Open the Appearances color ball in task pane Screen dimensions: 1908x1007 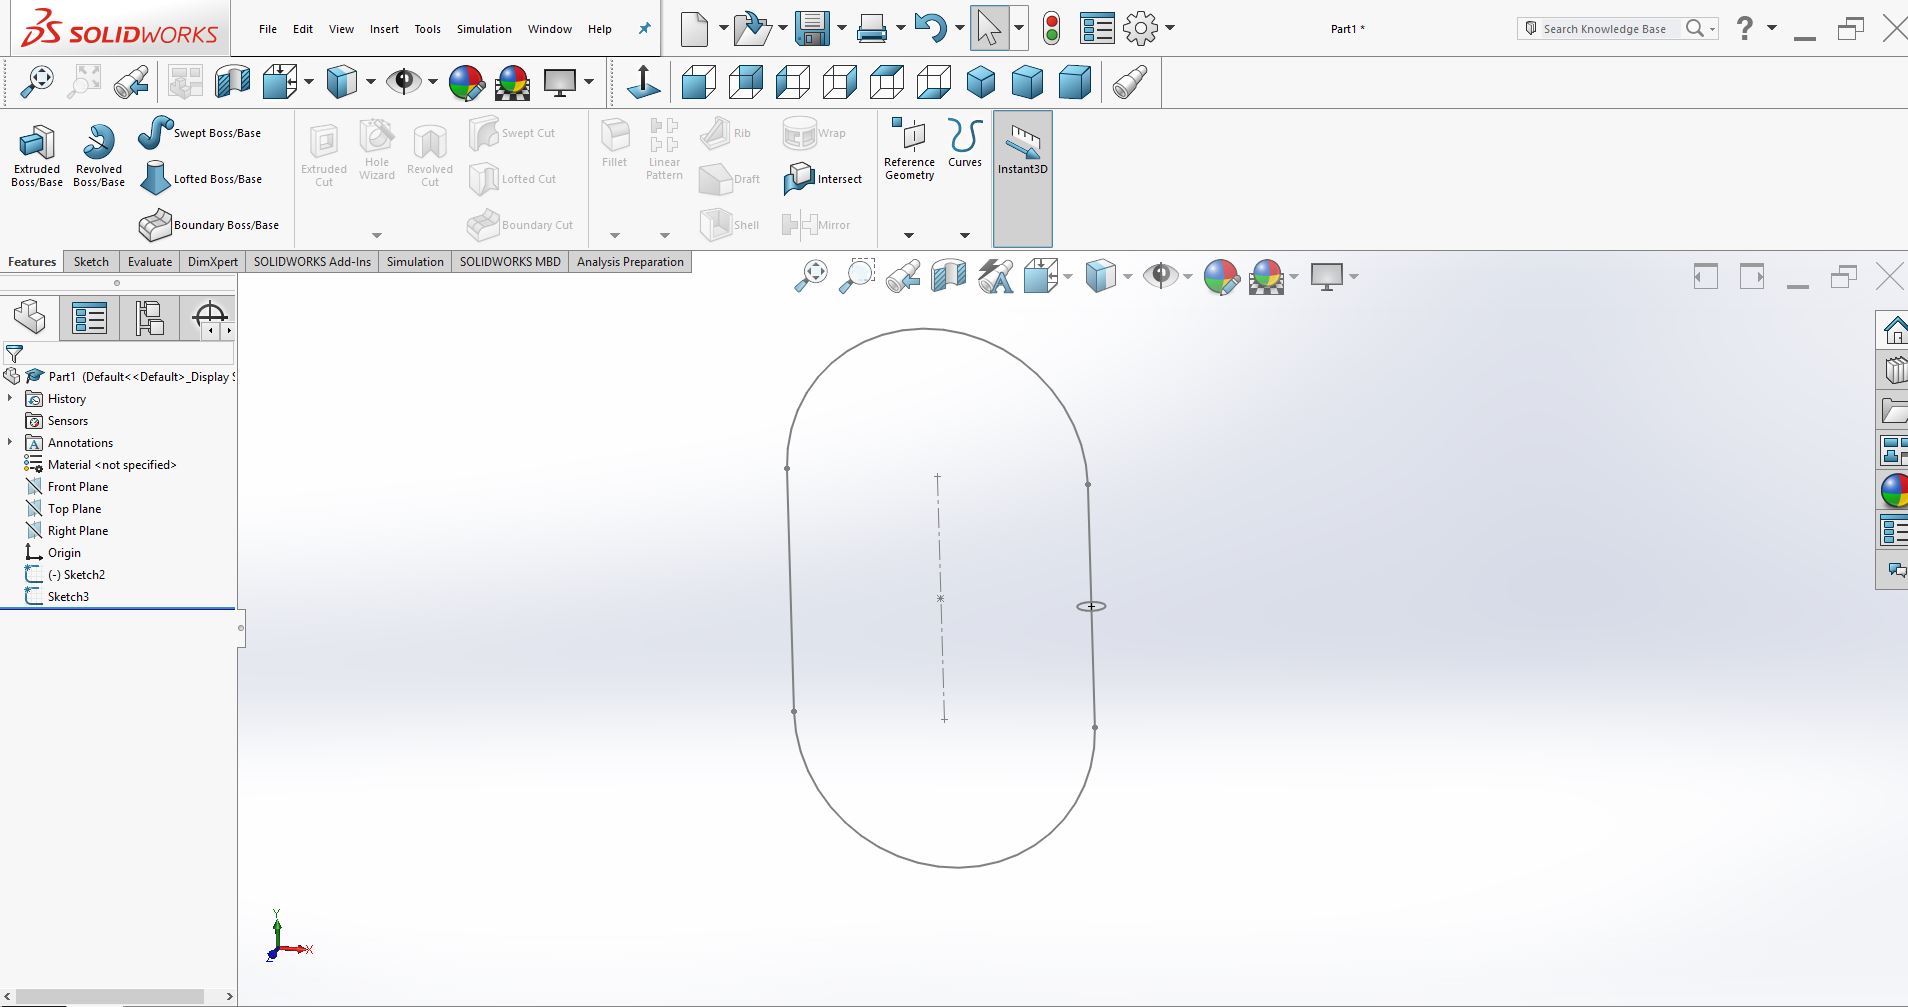coord(1894,490)
